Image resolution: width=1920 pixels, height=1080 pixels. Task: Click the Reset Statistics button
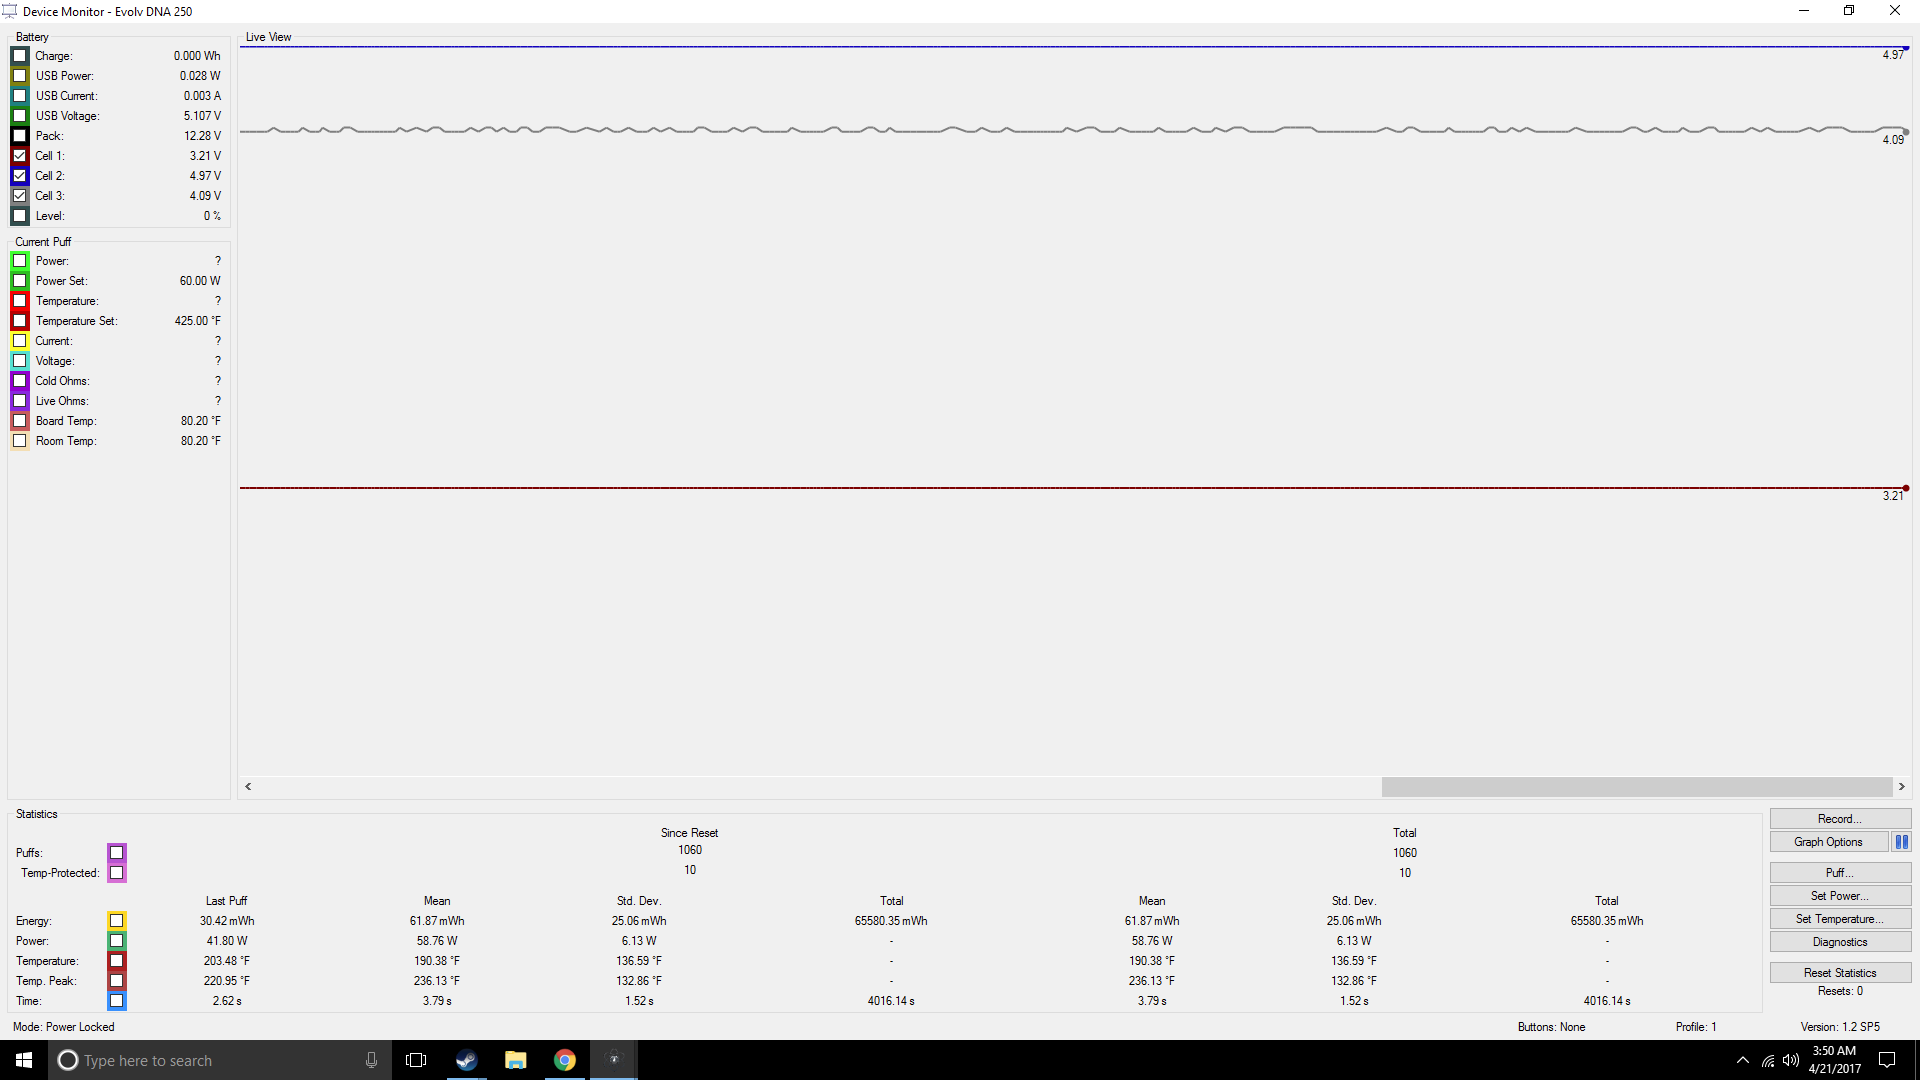(x=1840, y=973)
